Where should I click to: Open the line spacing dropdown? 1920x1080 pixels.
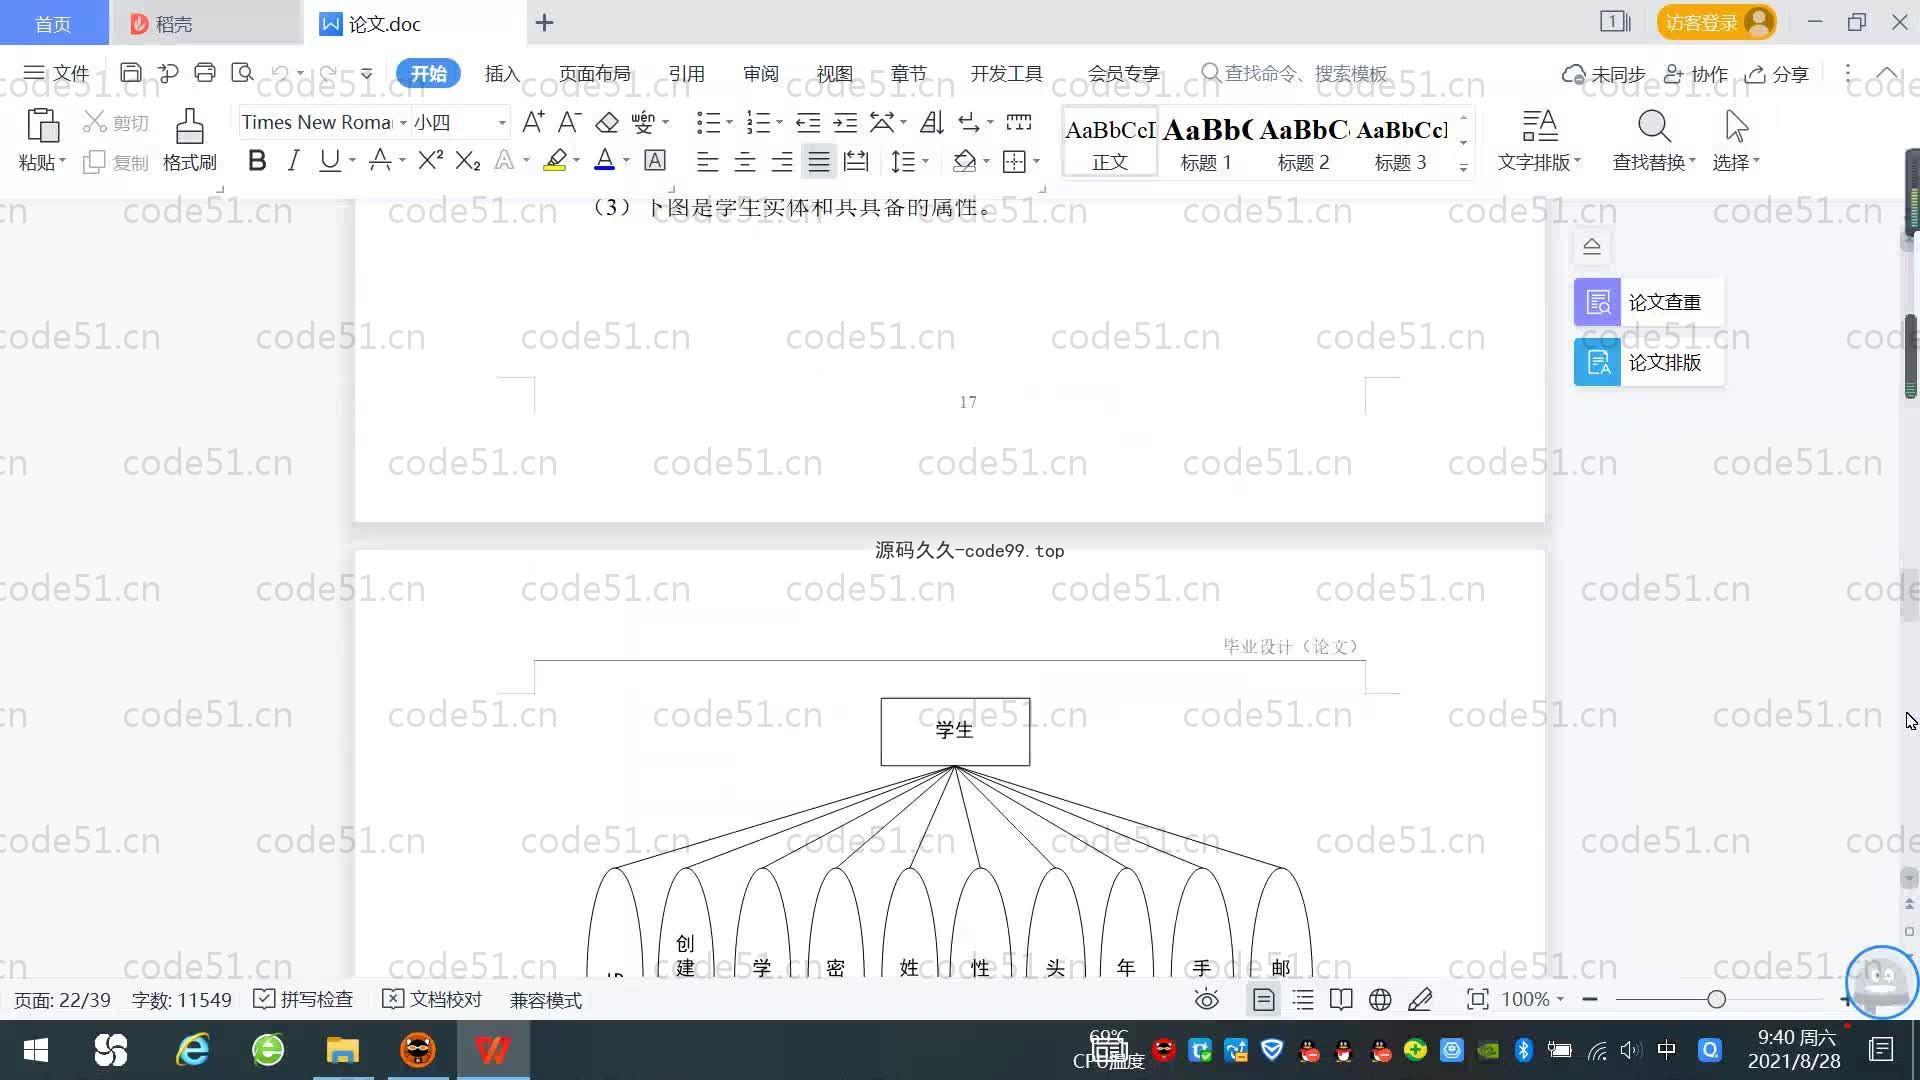tap(925, 161)
